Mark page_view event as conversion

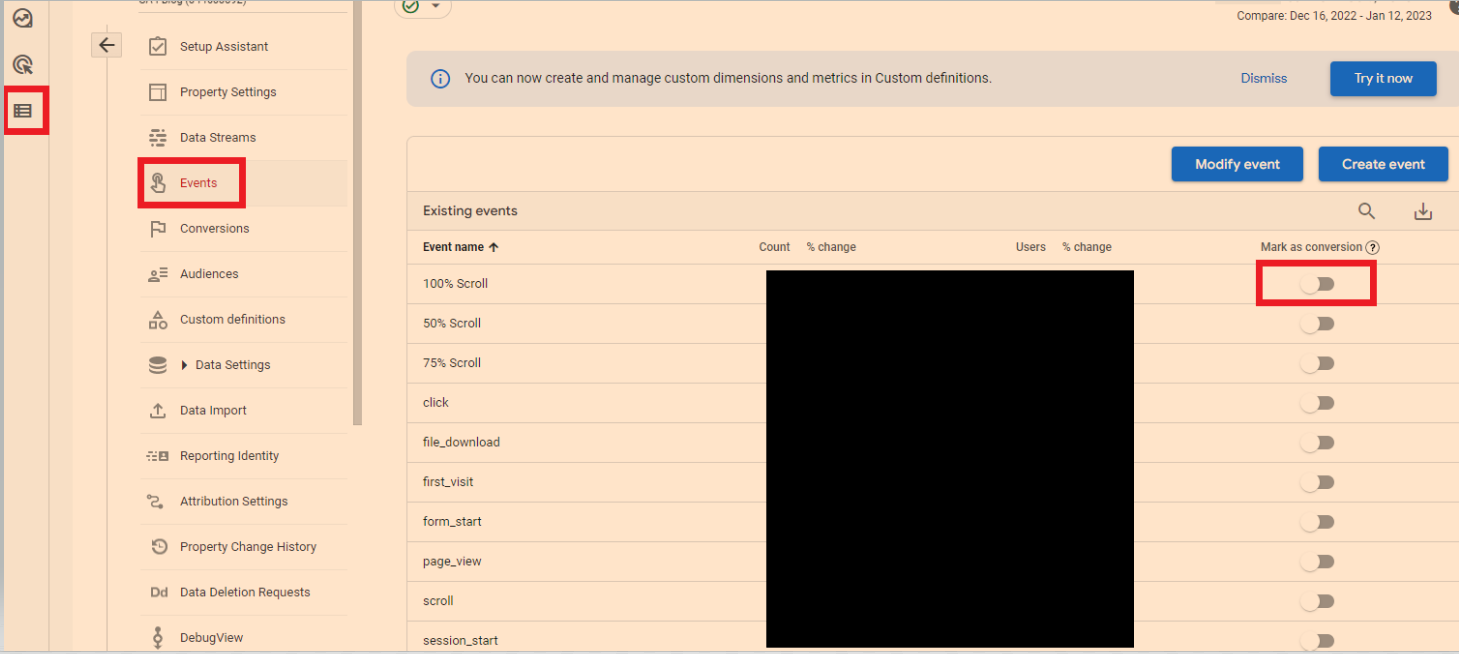(1317, 562)
